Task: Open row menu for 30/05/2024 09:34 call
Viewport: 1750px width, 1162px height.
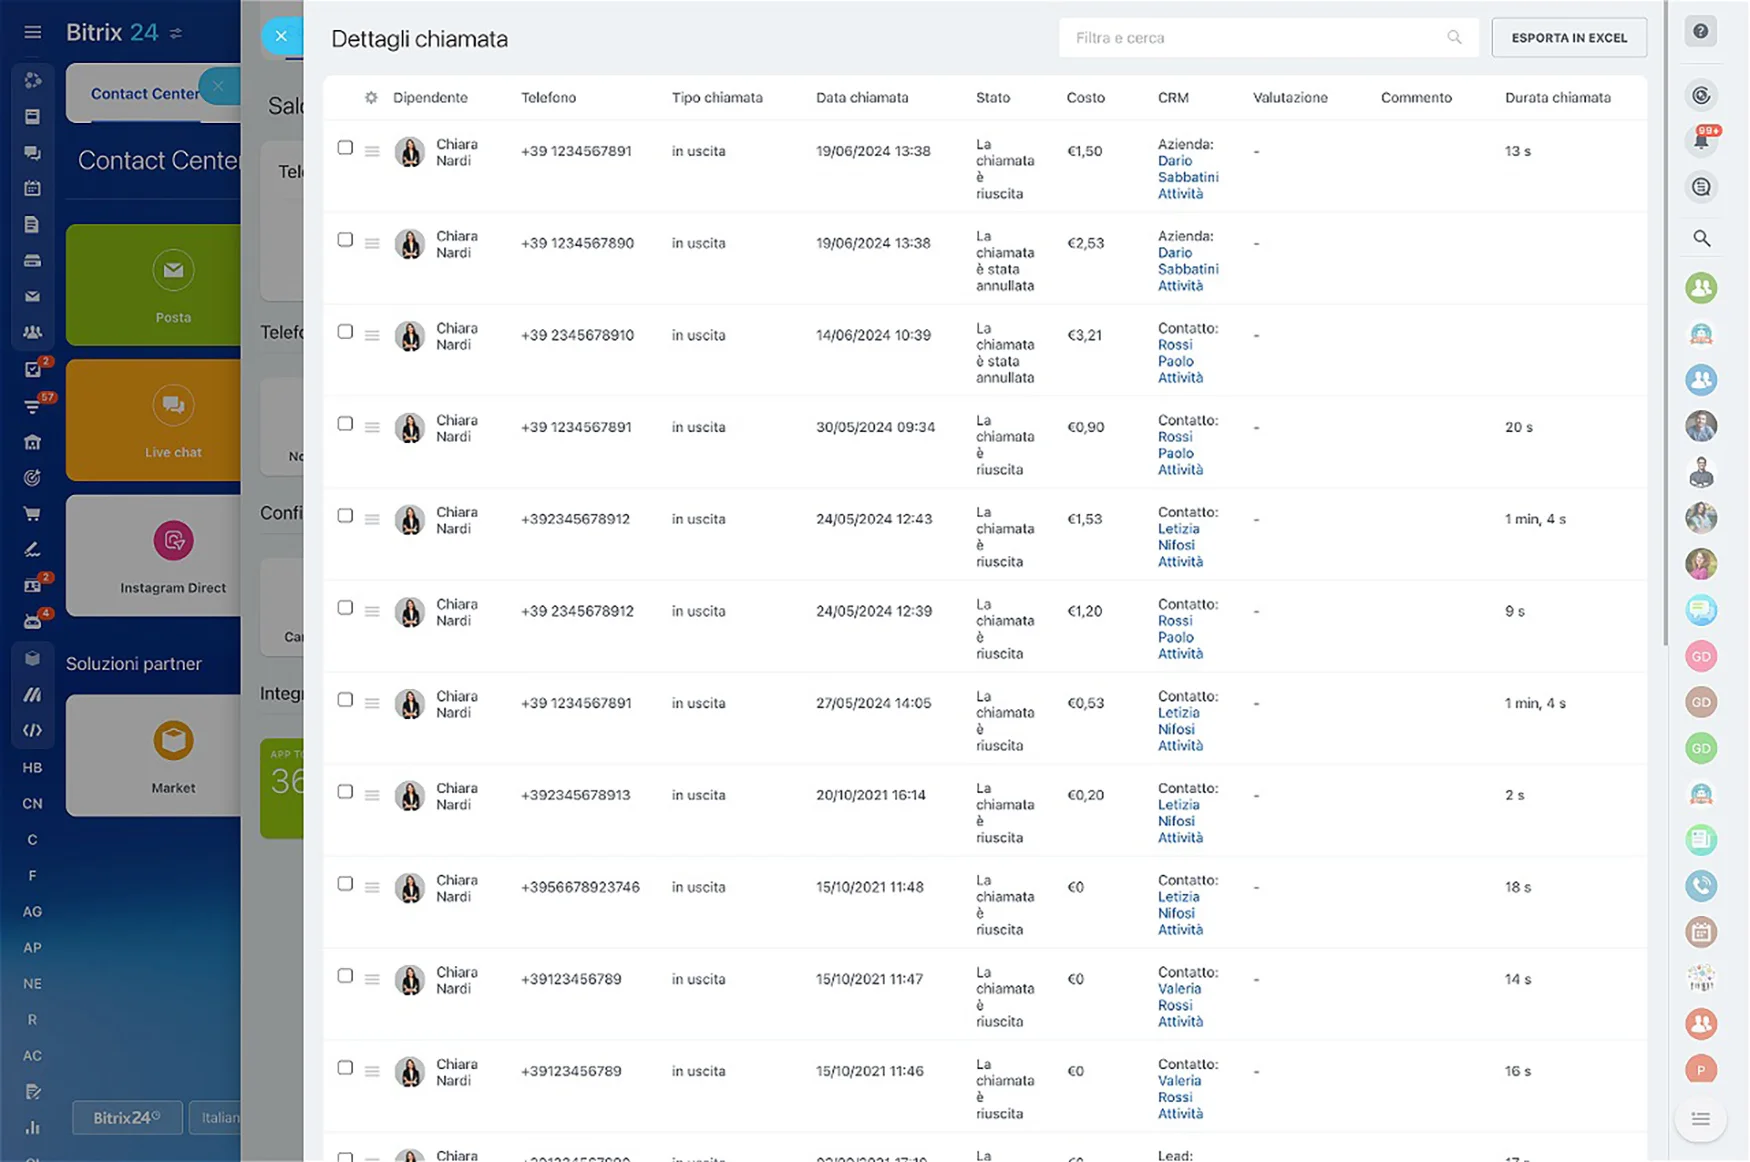Action: coord(372,428)
